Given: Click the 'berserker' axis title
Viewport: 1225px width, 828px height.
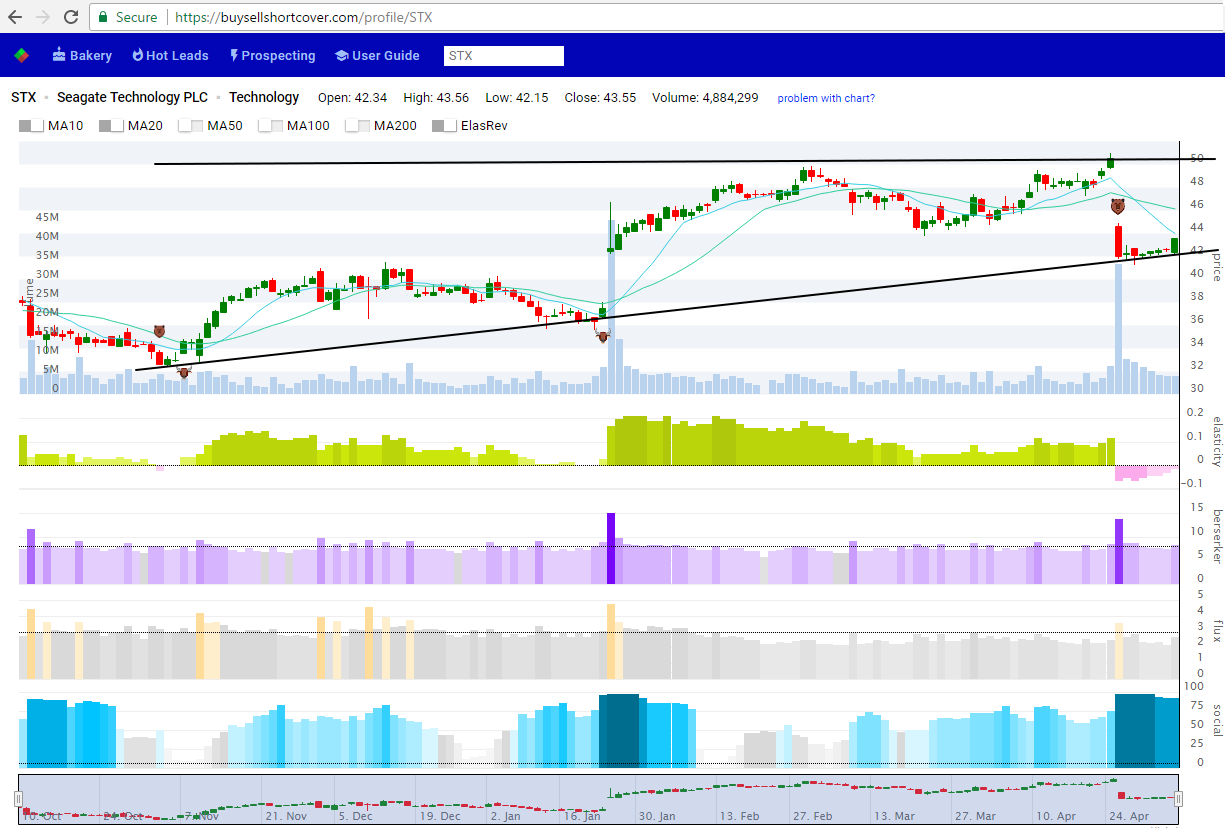Looking at the screenshot, I should (1217, 537).
